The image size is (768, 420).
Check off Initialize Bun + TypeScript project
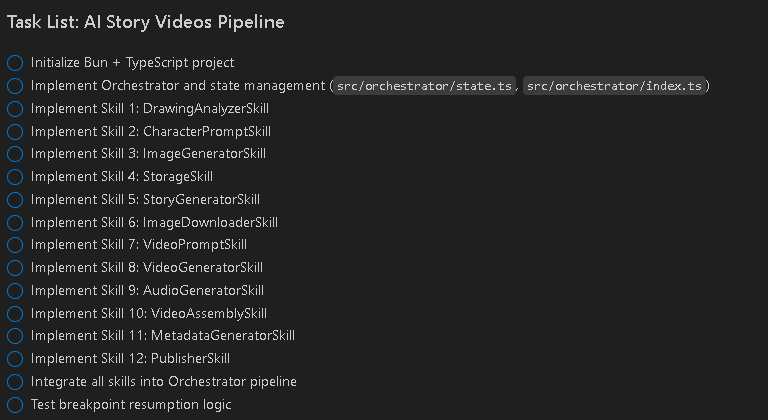coord(15,63)
